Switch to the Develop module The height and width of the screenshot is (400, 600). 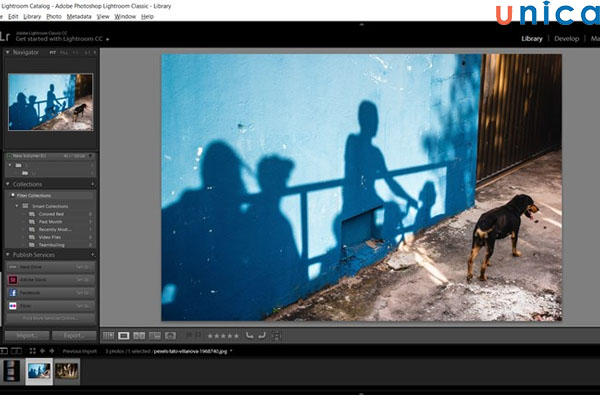pyautogui.click(x=565, y=39)
